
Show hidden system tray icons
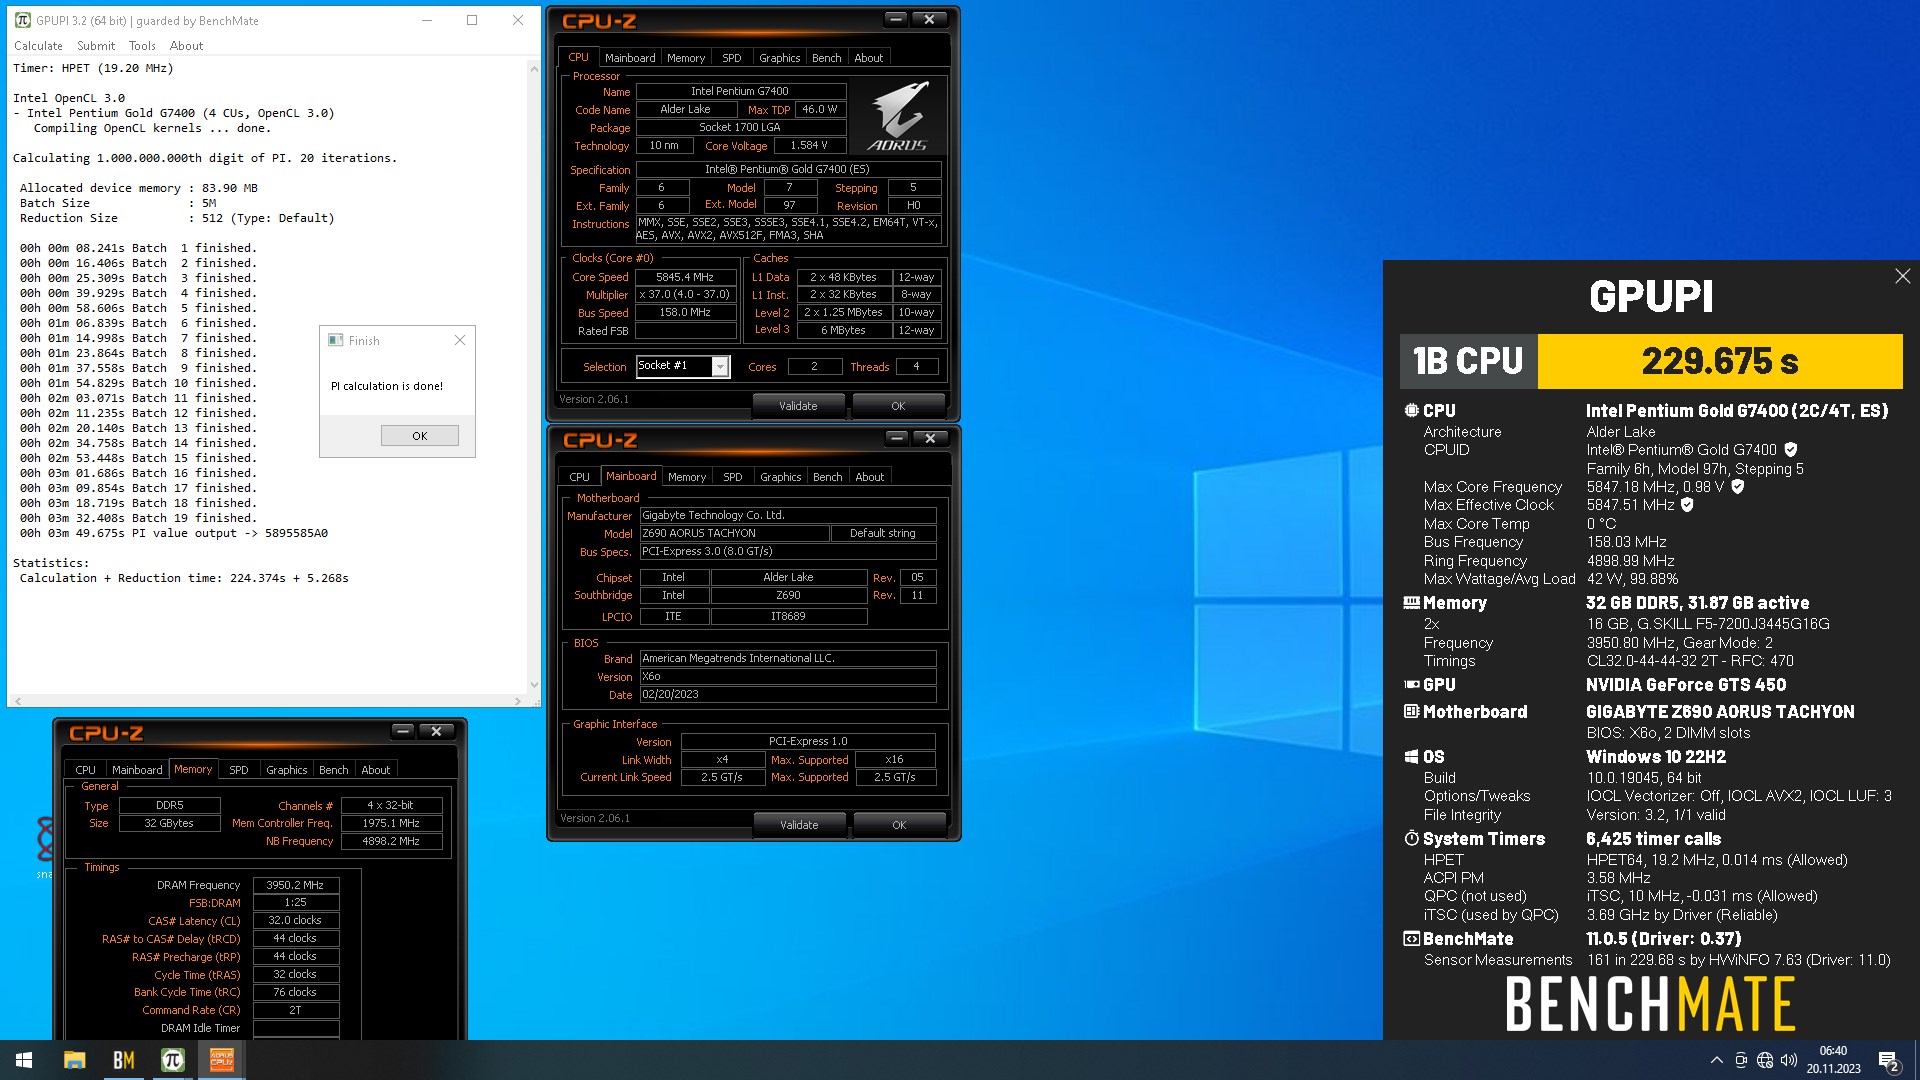point(1716,1060)
